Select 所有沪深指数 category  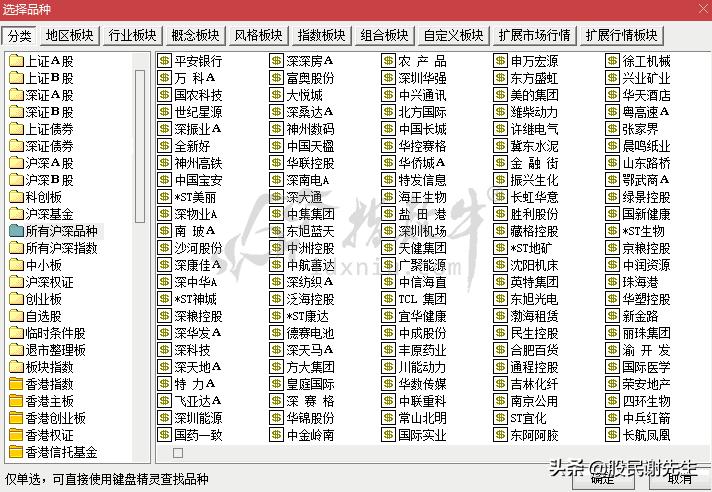pyautogui.click(x=61, y=248)
